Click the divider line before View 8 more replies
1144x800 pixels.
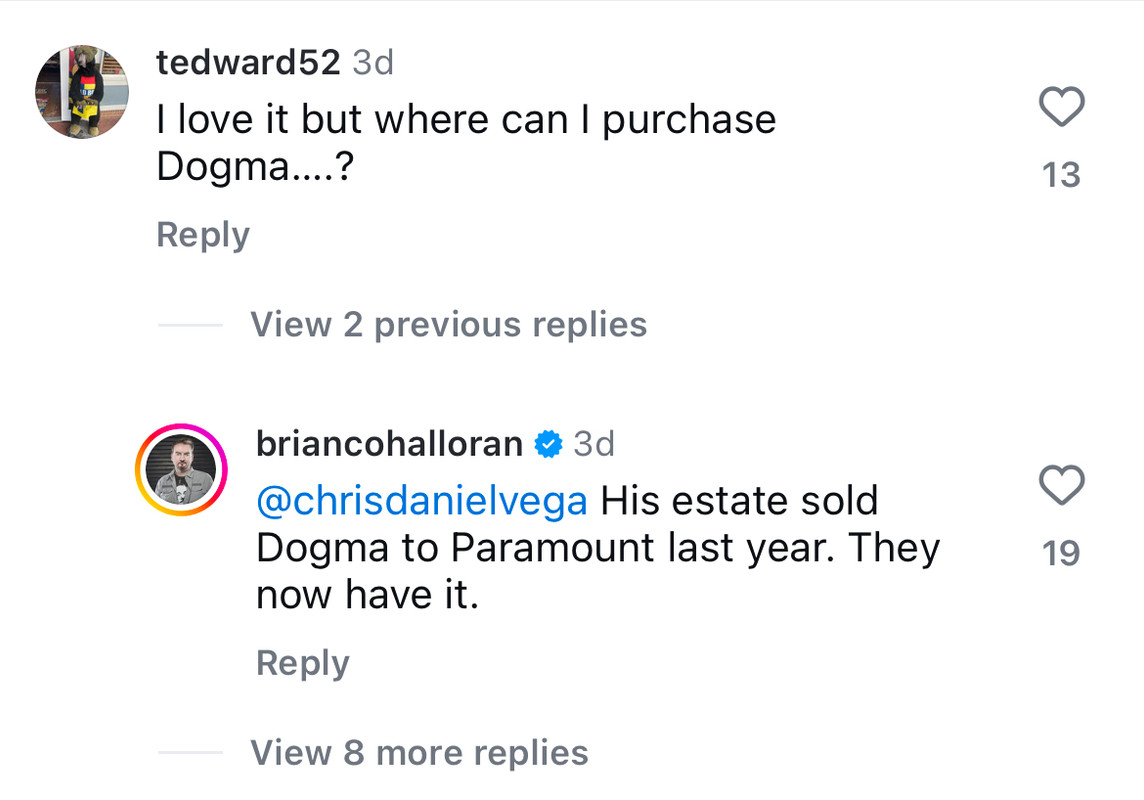tap(190, 753)
